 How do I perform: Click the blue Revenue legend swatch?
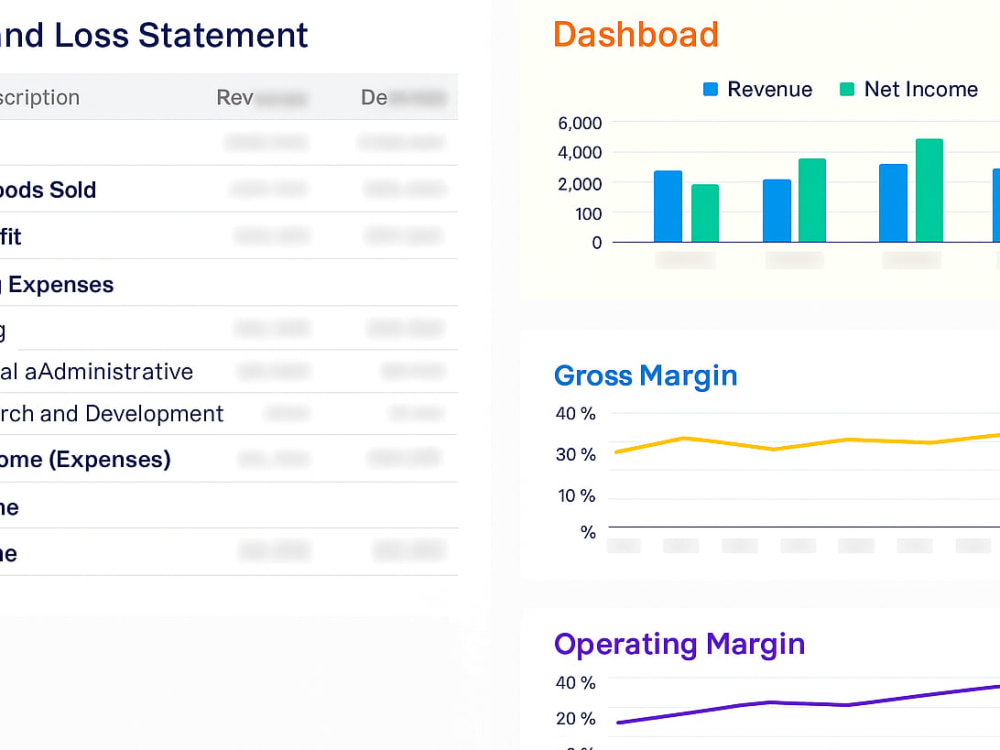tap(711, 90)
